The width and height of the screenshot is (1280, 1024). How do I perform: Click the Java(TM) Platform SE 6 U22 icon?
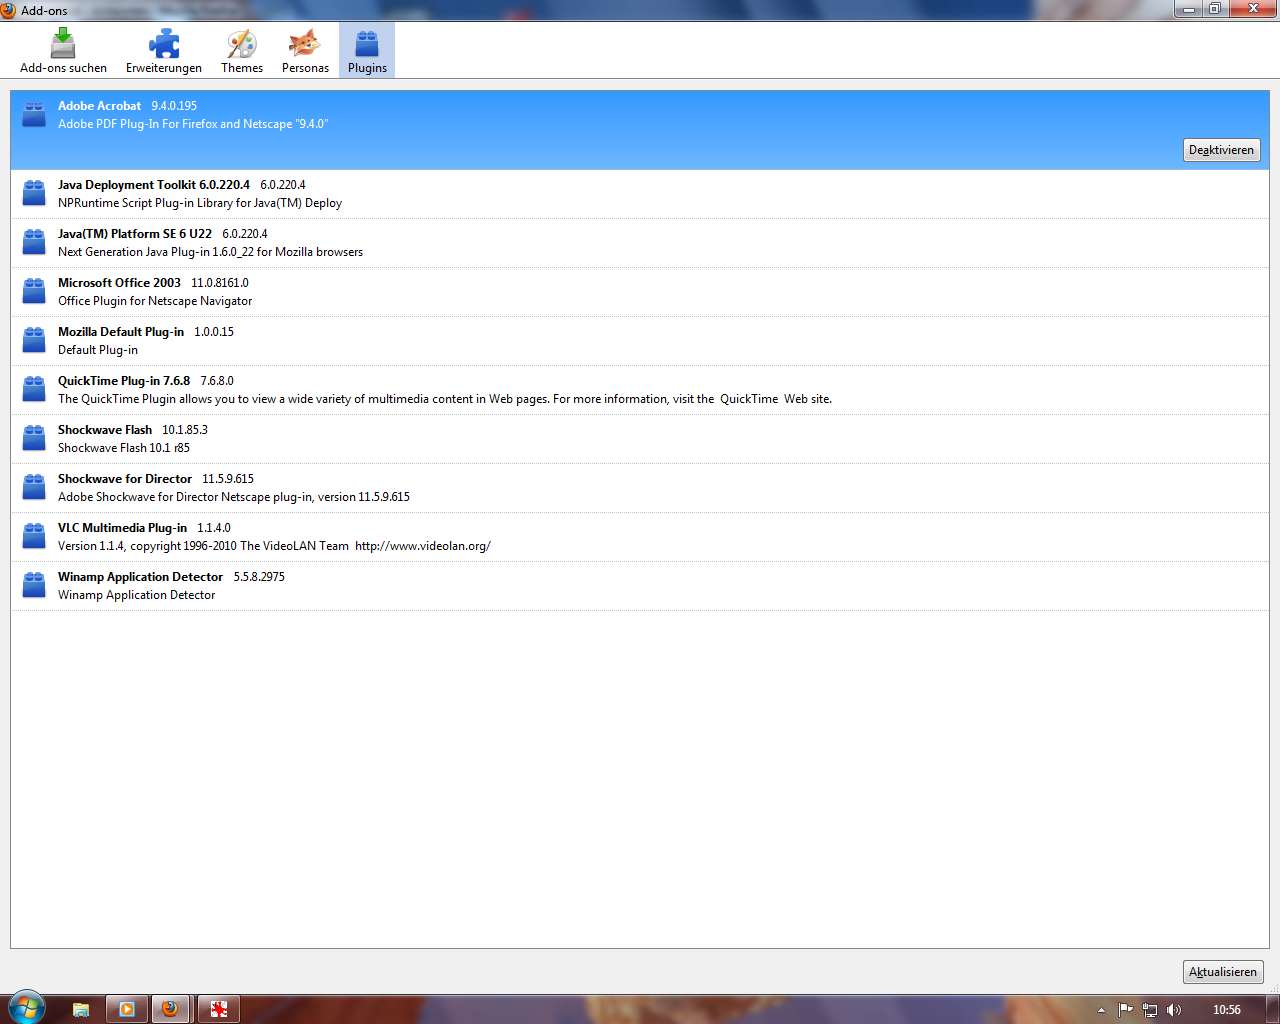34,242
